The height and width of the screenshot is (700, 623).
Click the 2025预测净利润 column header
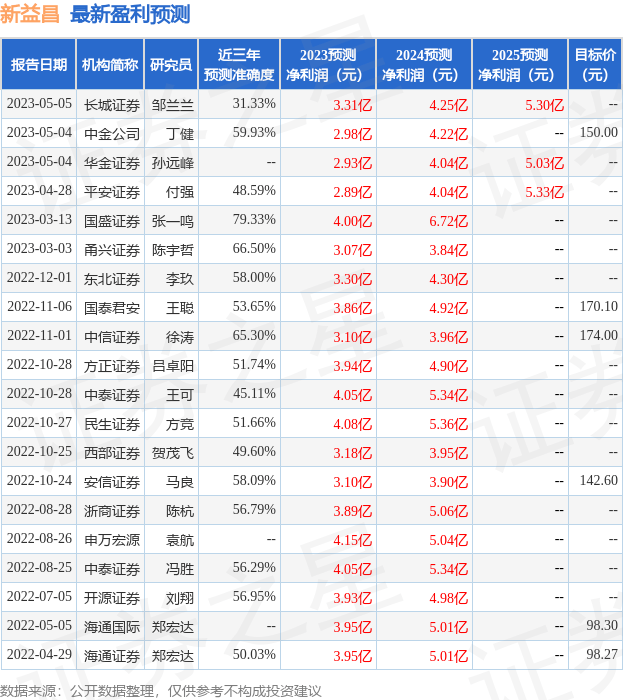coord(520,64)
